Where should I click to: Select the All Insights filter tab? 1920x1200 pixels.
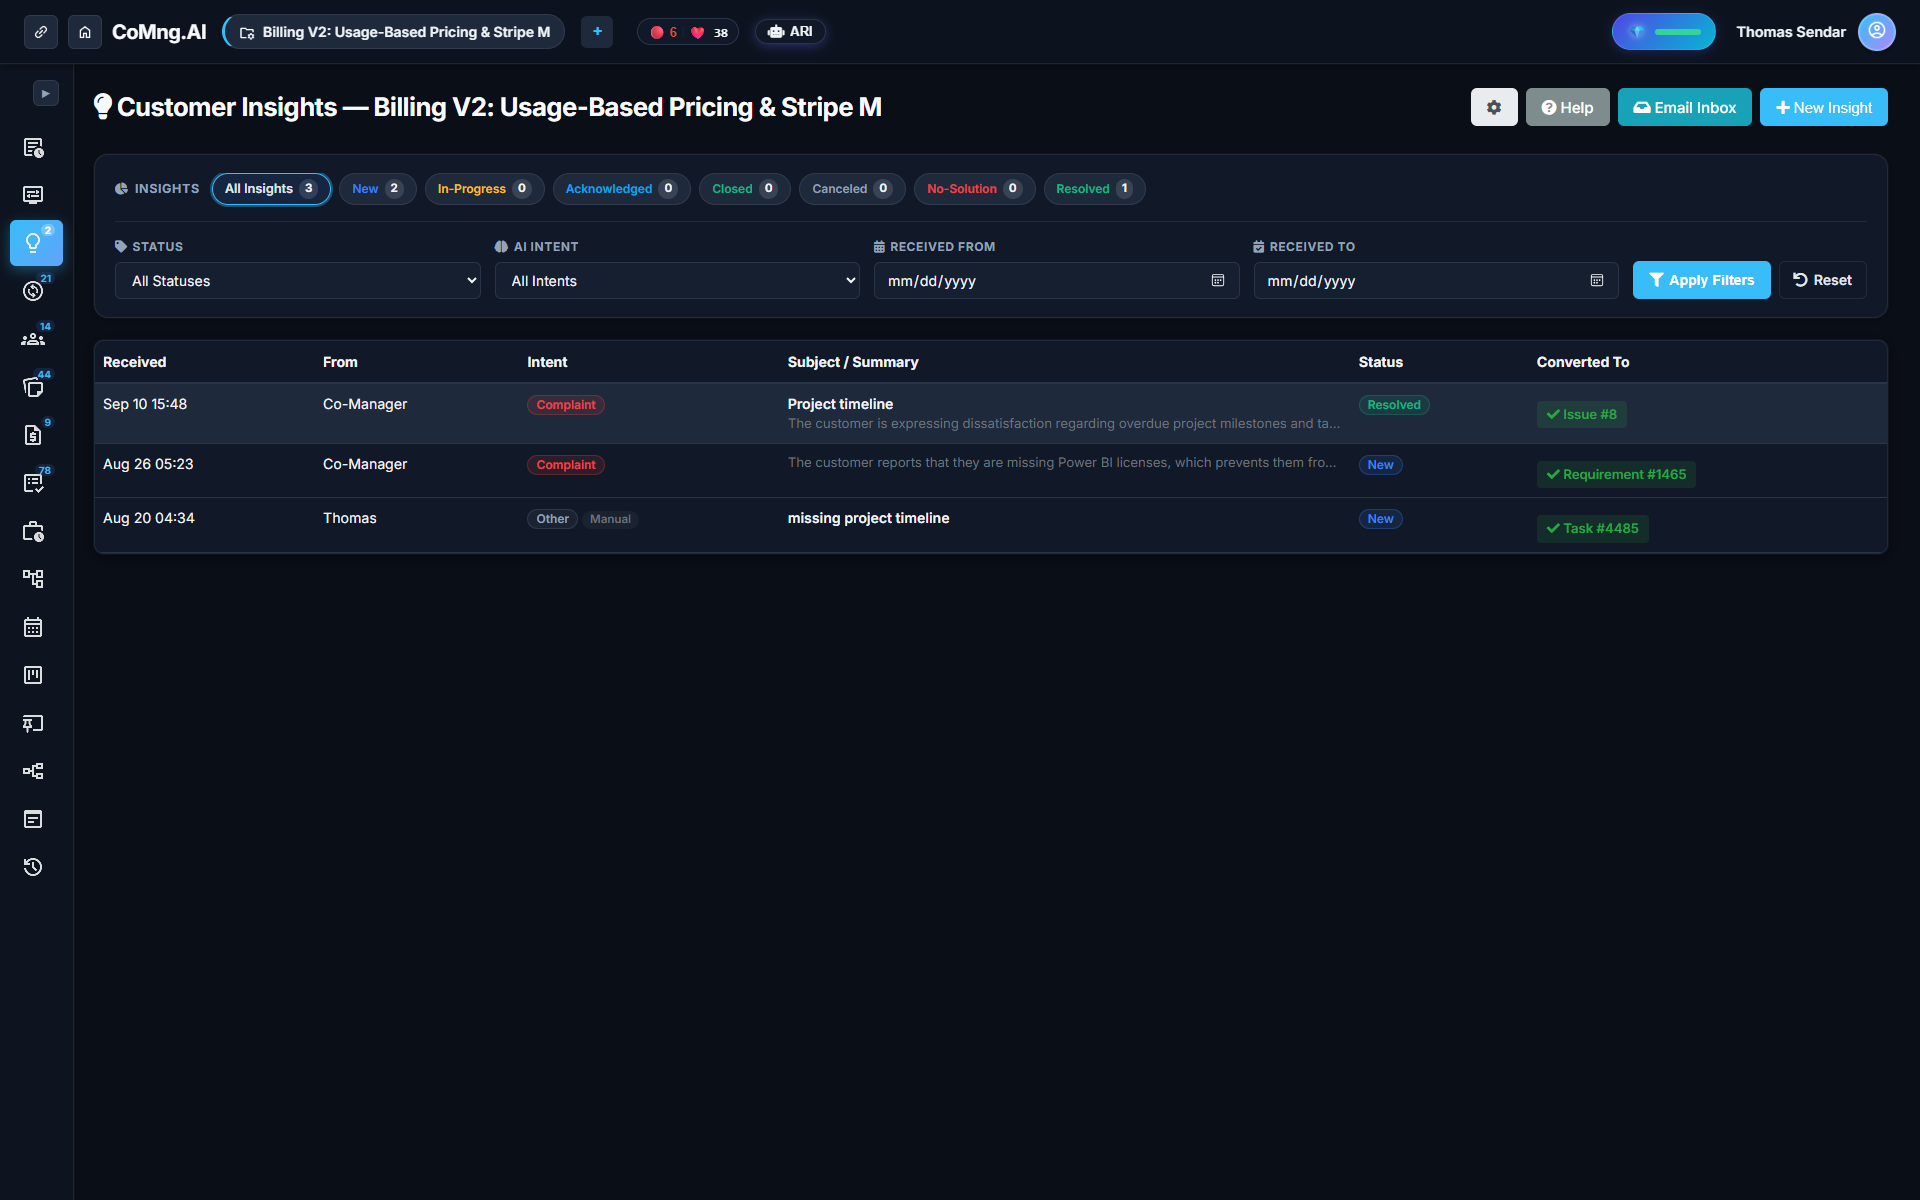[x=271, y=189]
